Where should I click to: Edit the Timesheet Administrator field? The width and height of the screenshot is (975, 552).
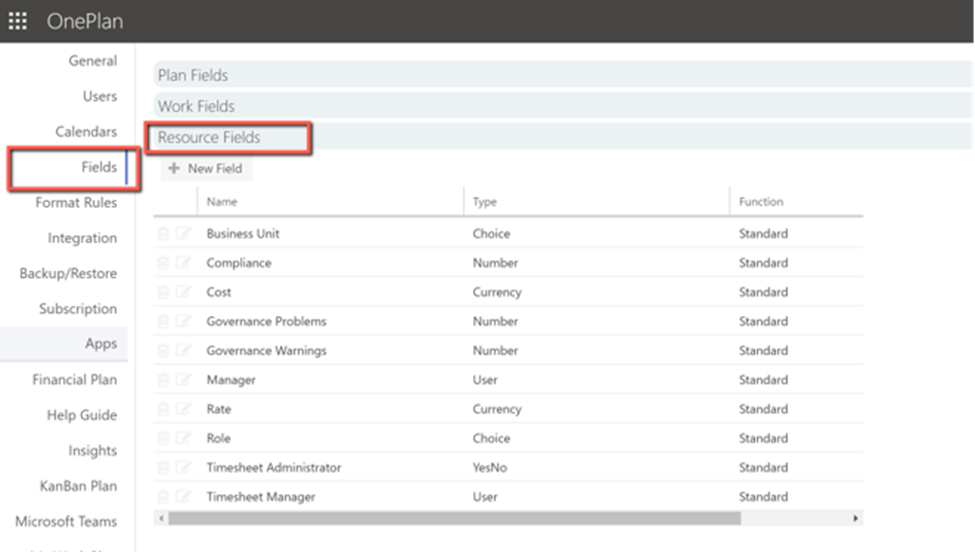(183, 467)
